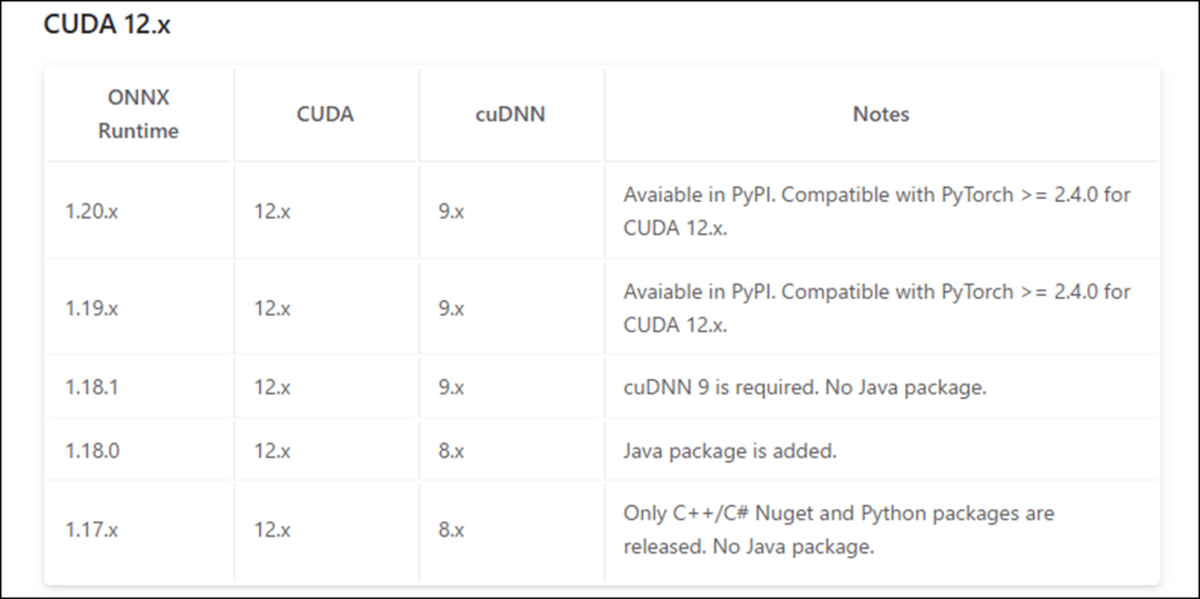
Task: Click the cuDNN 8.x cell in 1.17.x row
Action: point(451,530)
